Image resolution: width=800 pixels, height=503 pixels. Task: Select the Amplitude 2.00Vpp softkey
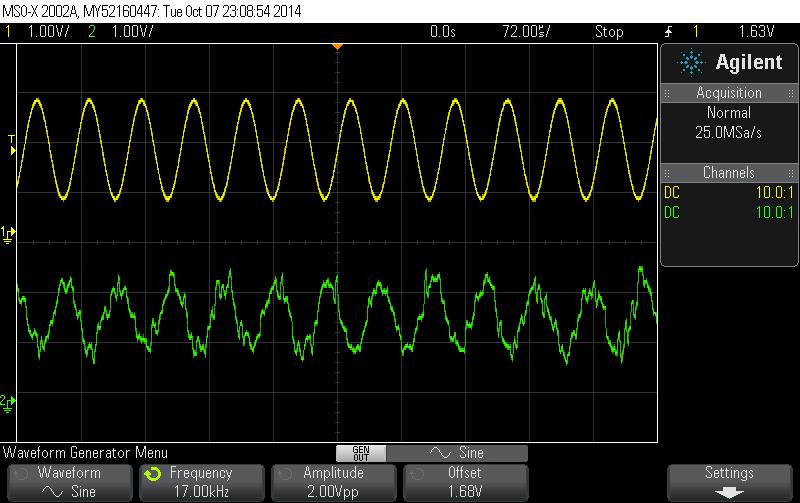pyautogui.click(x=334, y=483)
